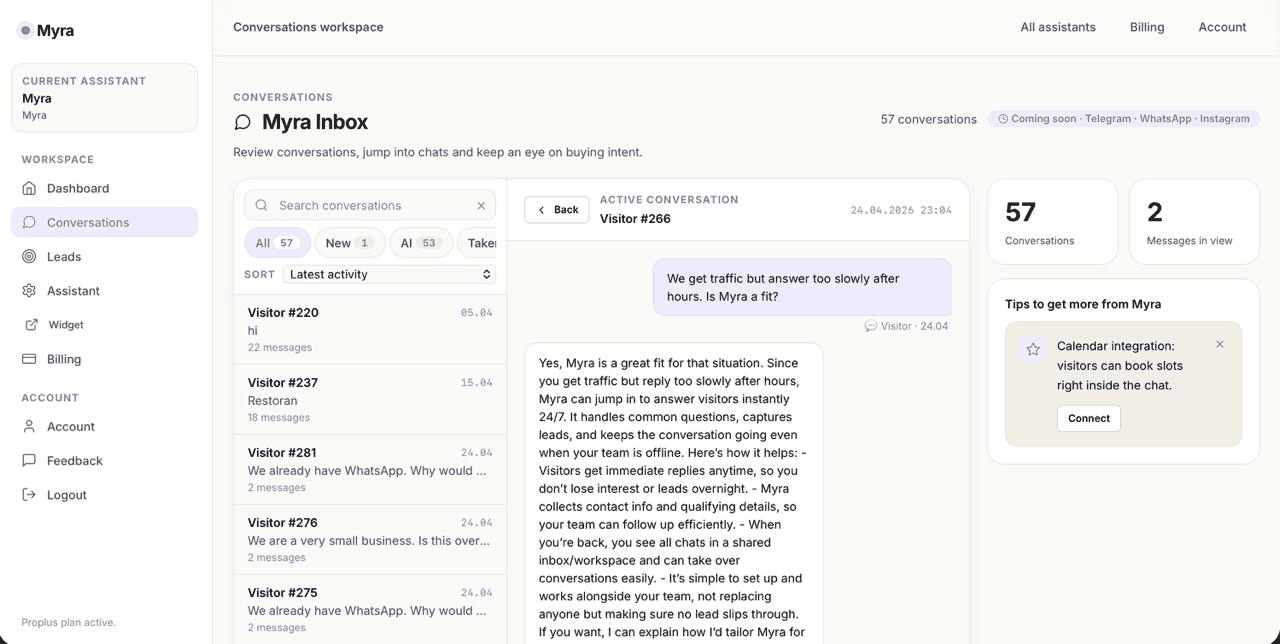Click the Search conversations input field
Viewport: 1280px width, 644px height.
tap(370, 205)
